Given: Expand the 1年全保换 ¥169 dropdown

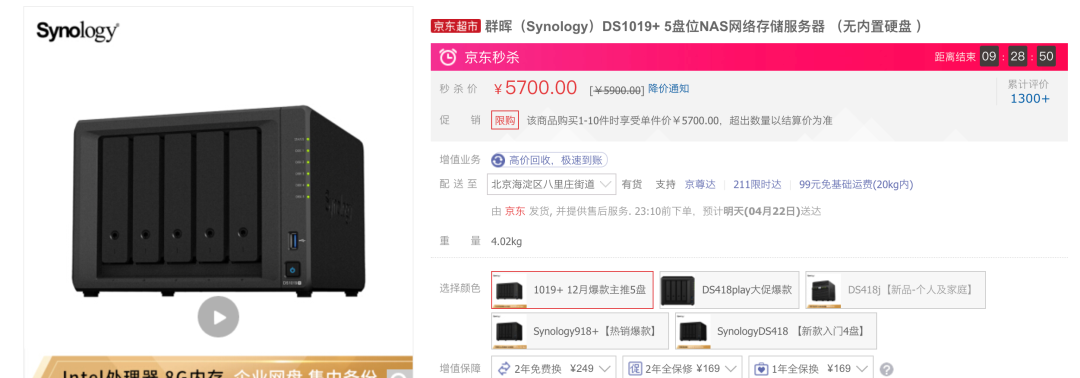Looking at the screenshot, I should click(x=811, y=368).
